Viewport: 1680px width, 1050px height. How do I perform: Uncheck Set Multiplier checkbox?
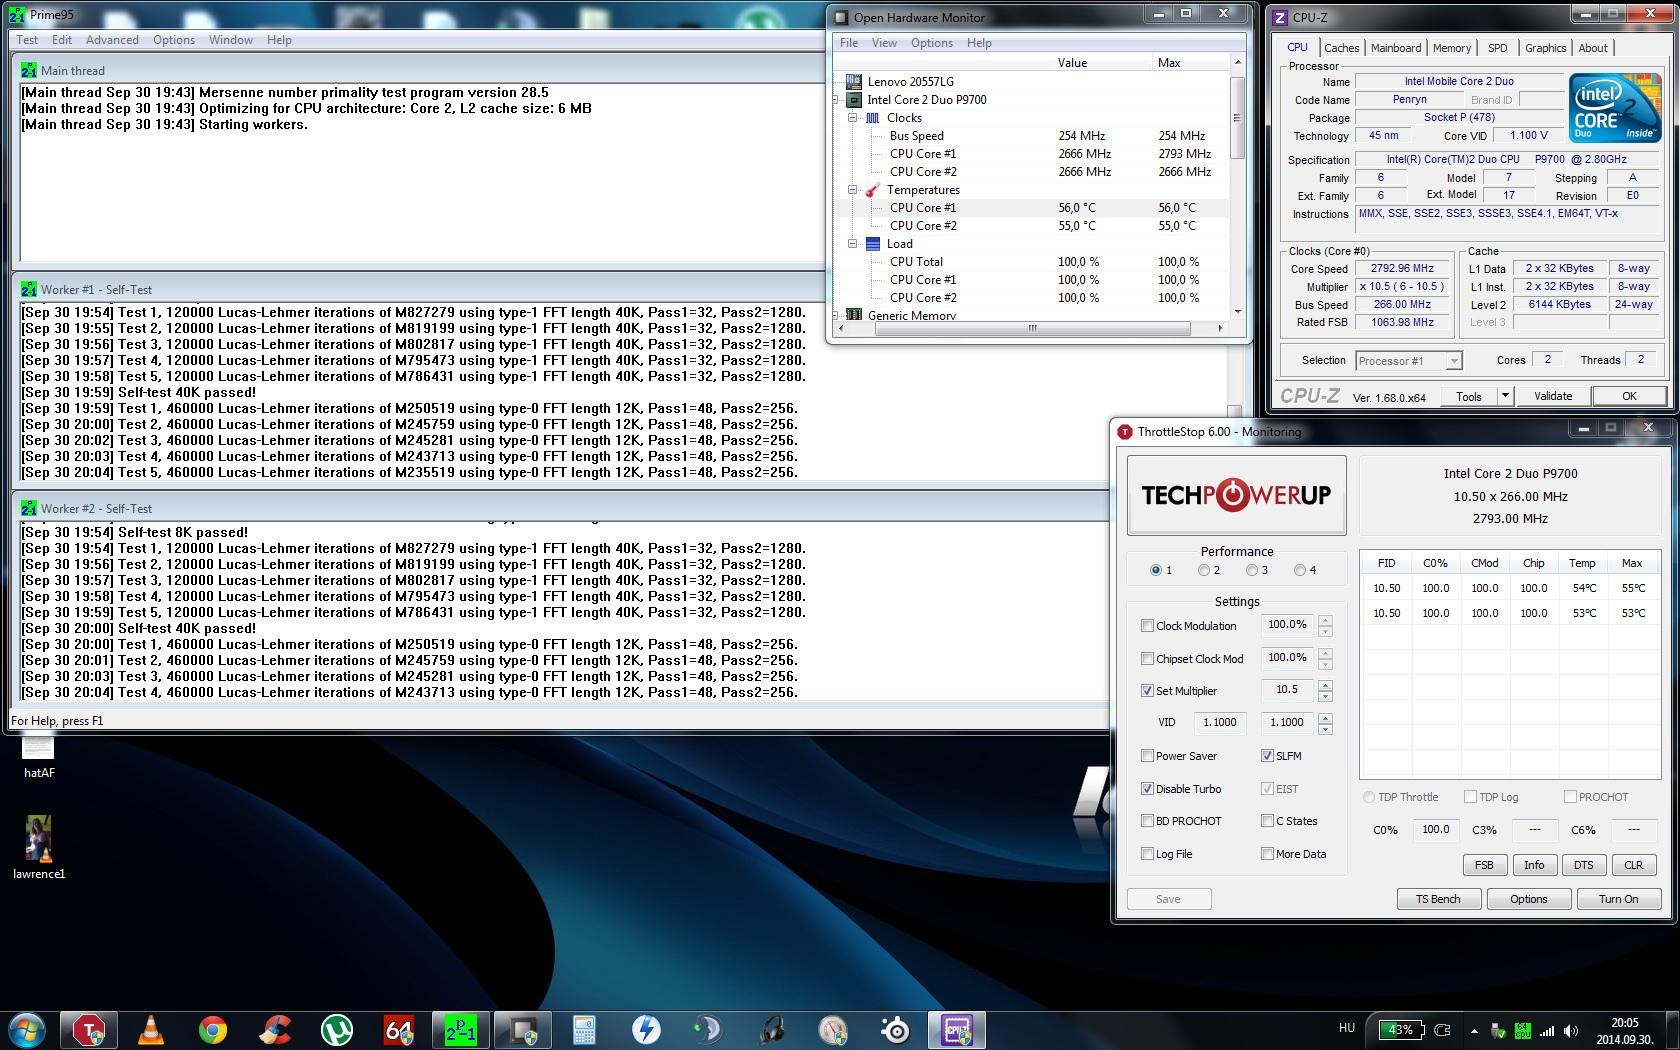tap(1147, 691)
